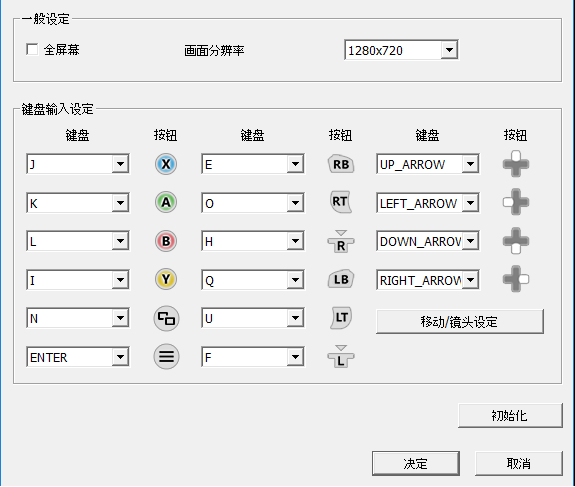Click the view (two squares) controller button icon
Image resolution: width=575 pixels, height=487 pixels.
coord(166,318)
